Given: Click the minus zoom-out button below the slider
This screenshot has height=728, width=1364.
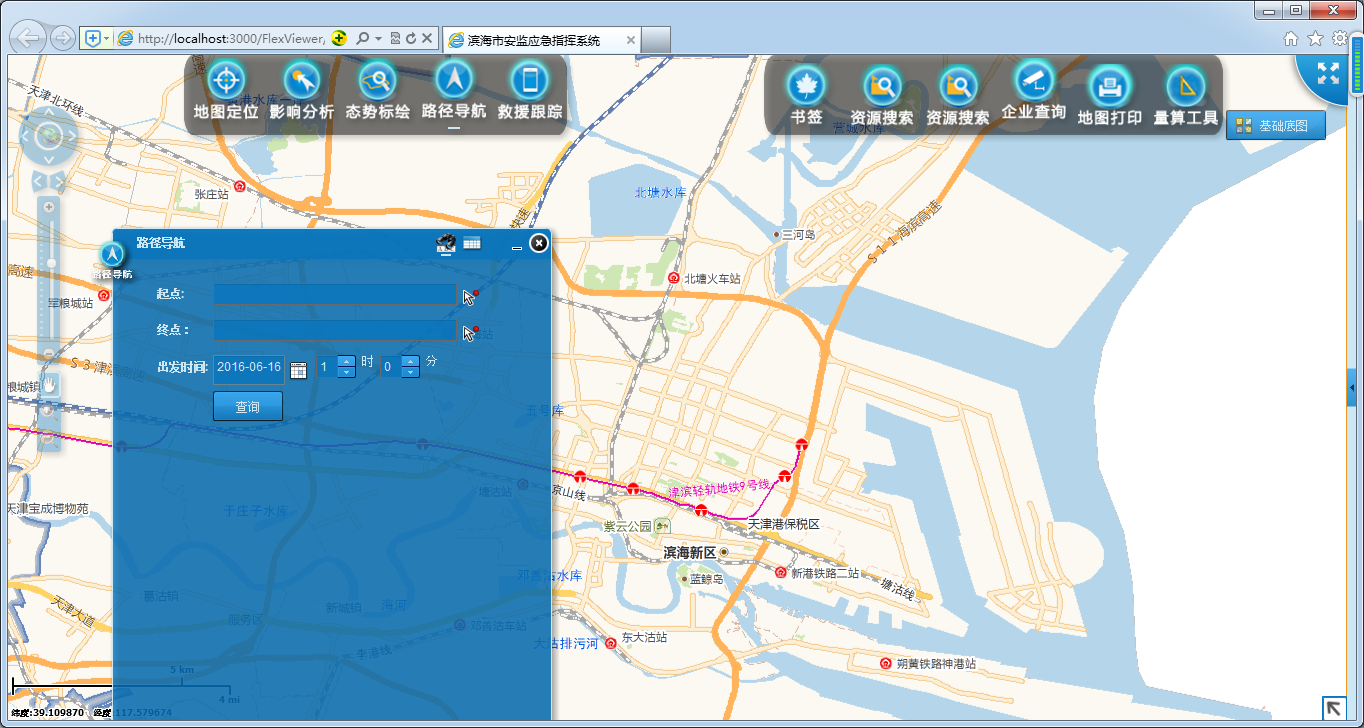Looking at the screenshot, I should point(49,354).
